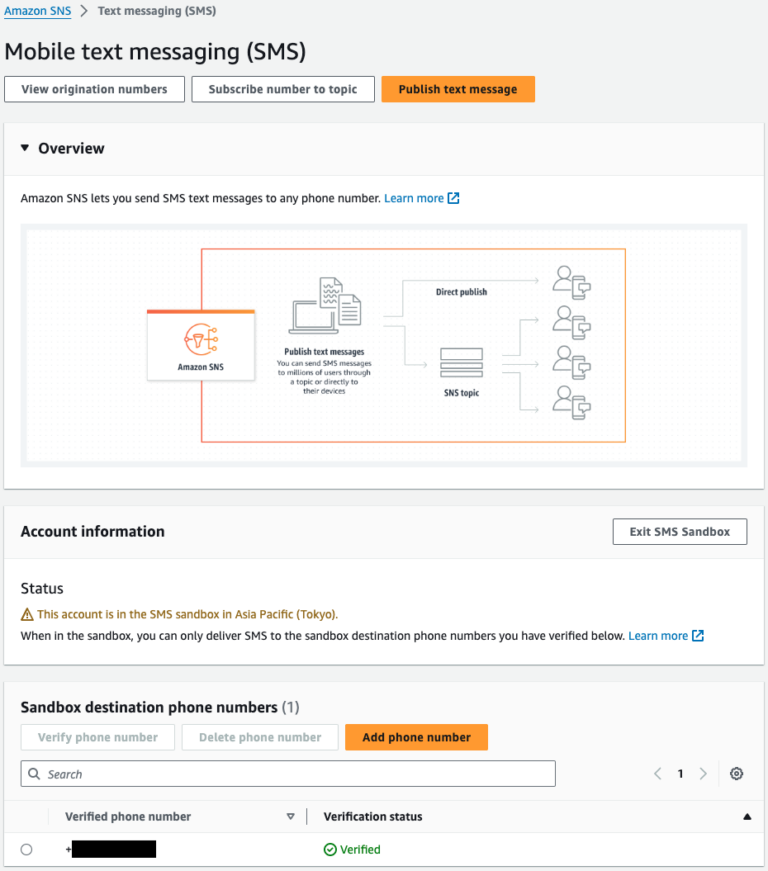The width and height of the screenshot is (768, 871).
Task: Click the search magnifier icon
Action: click(35, 773)
